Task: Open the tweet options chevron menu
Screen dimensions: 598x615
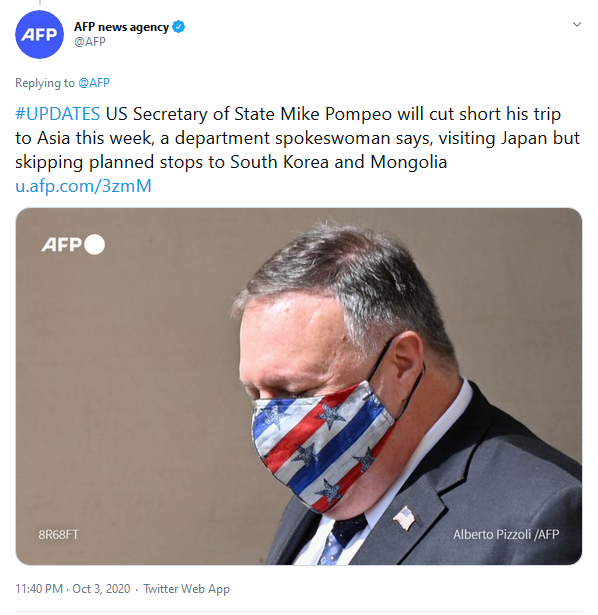Action: [x=576, y=24]
